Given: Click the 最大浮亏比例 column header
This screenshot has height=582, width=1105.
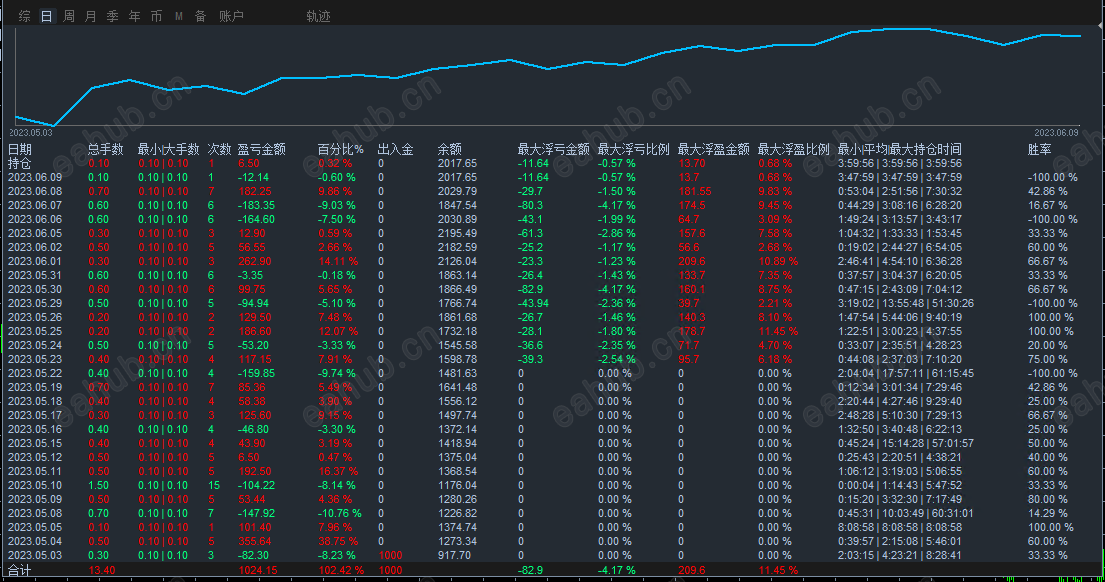Looking at the screenshot, I should click(x=634, y=149).
